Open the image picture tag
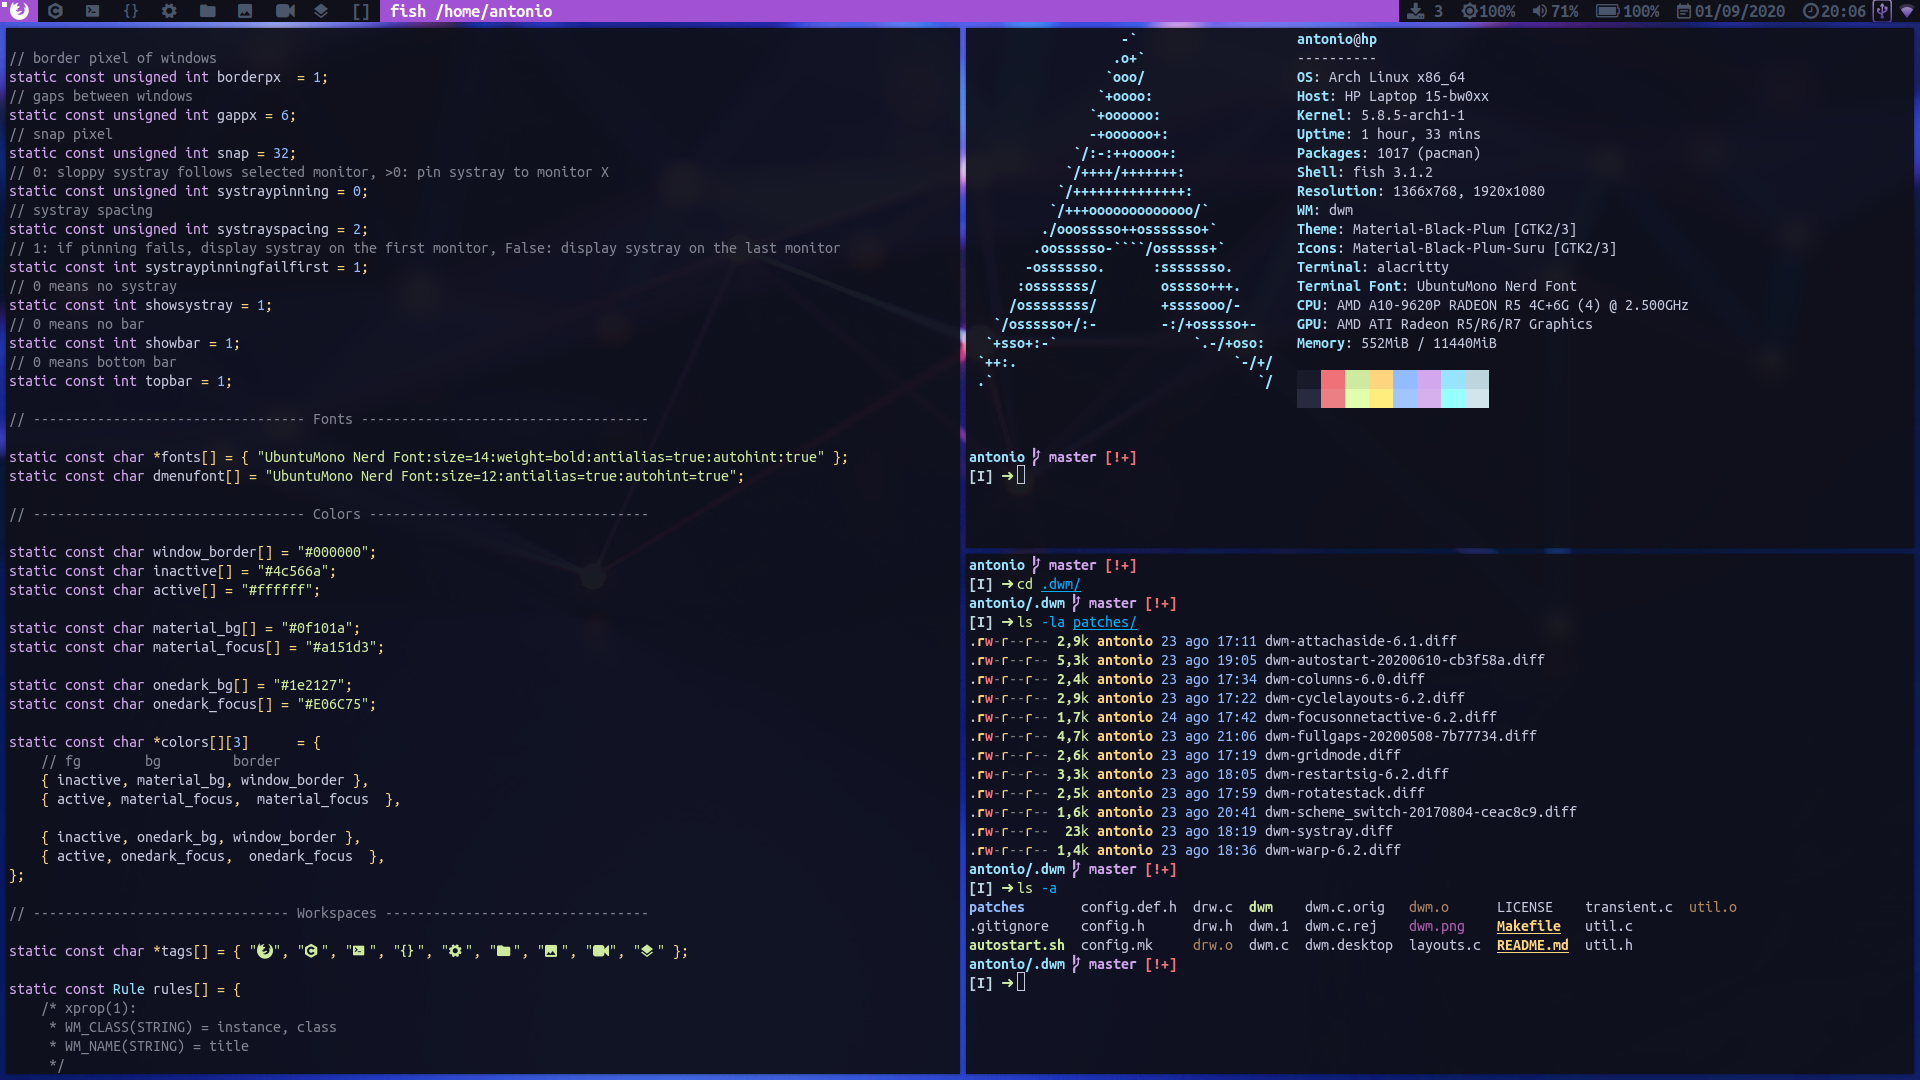Screen dimensions: 1920x1080 coord(245,11)
